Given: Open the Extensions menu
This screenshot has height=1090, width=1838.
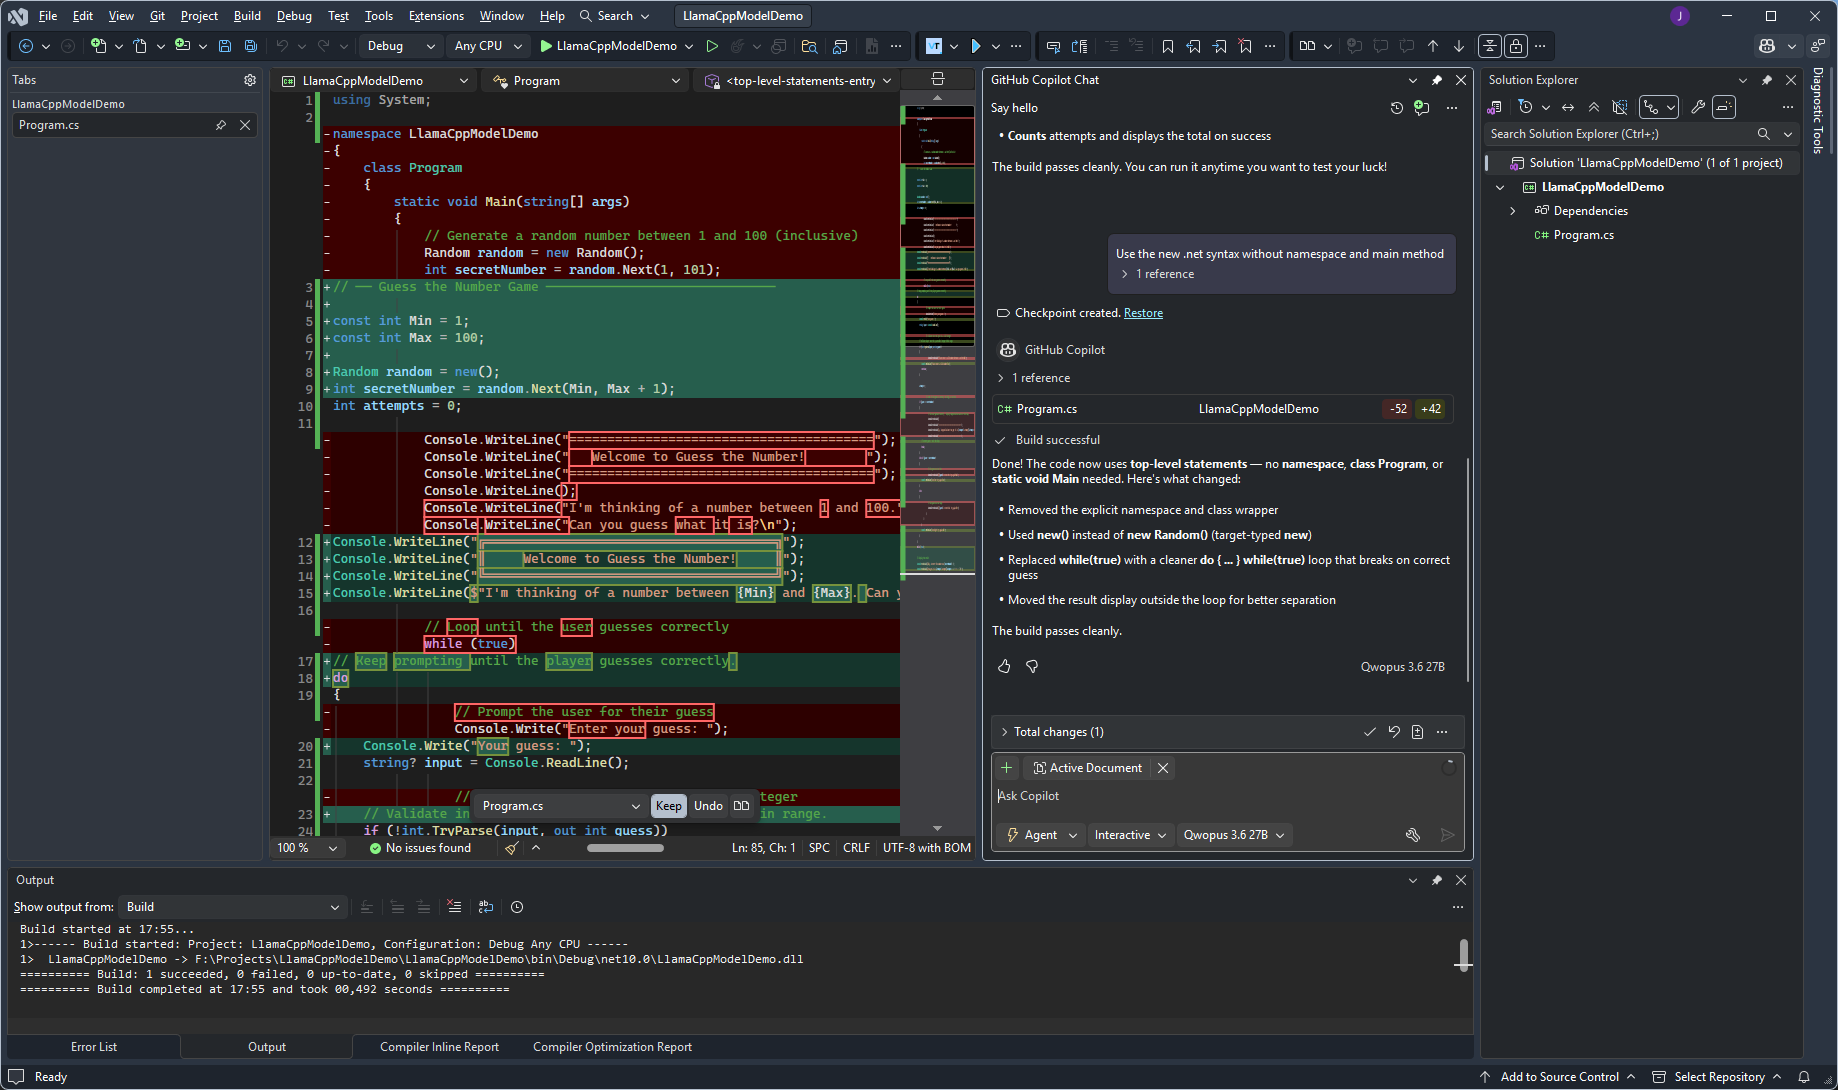Looking at the screenshot, I should (436, 16).
